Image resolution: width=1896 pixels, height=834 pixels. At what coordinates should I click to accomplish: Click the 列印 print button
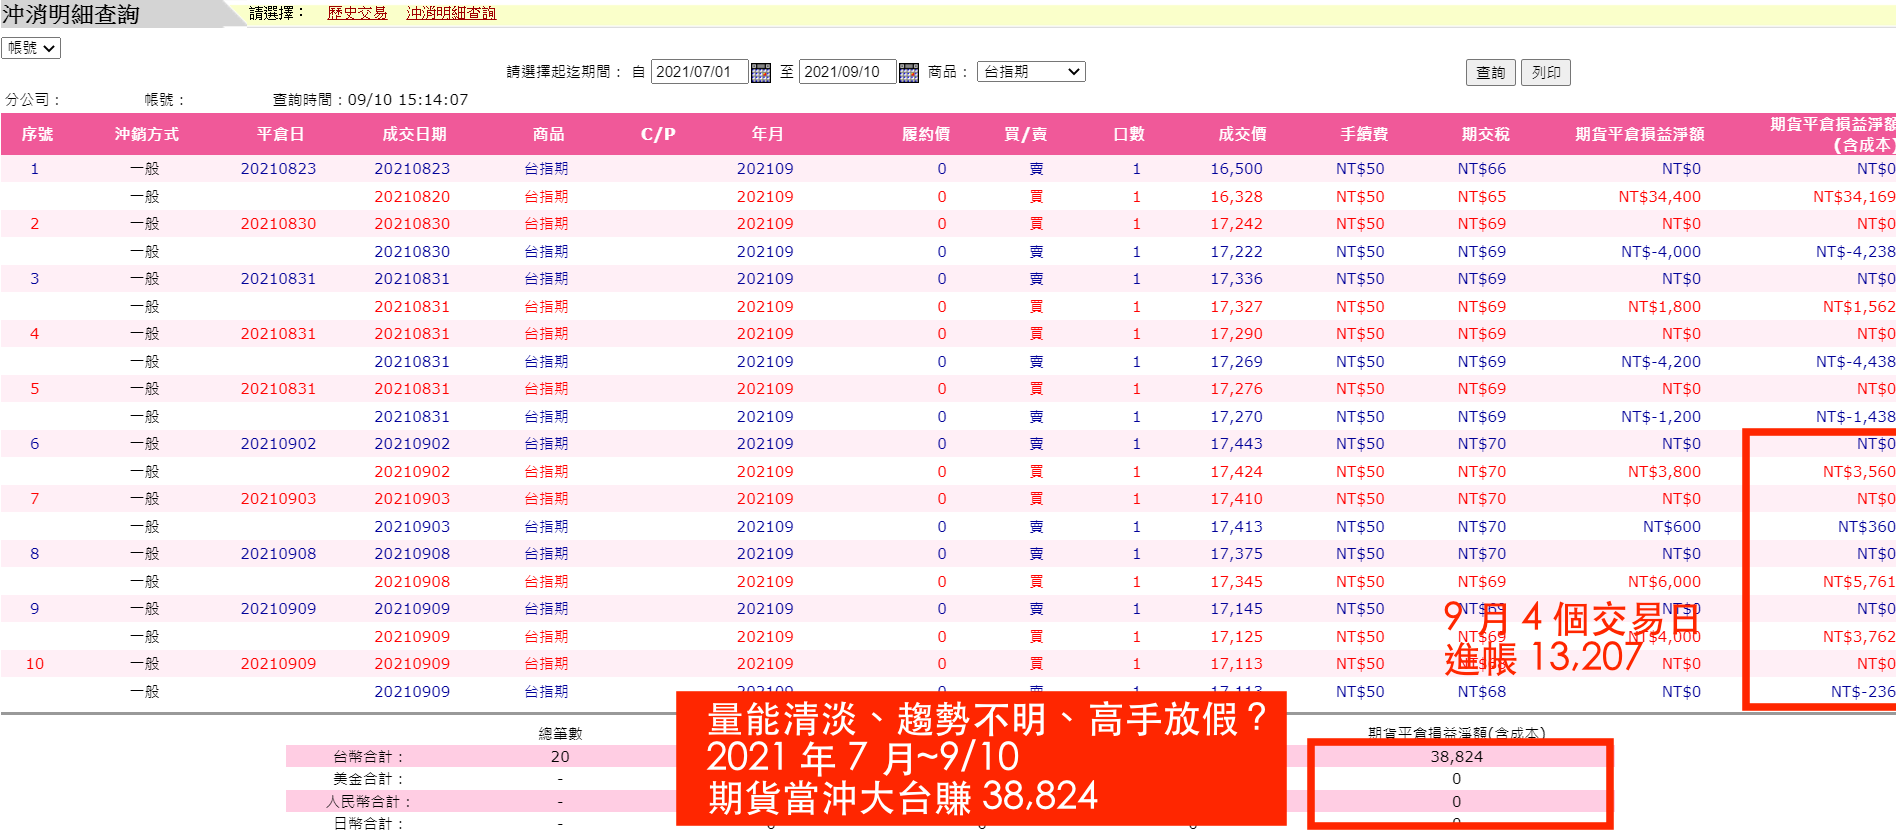pos(1546,73)
